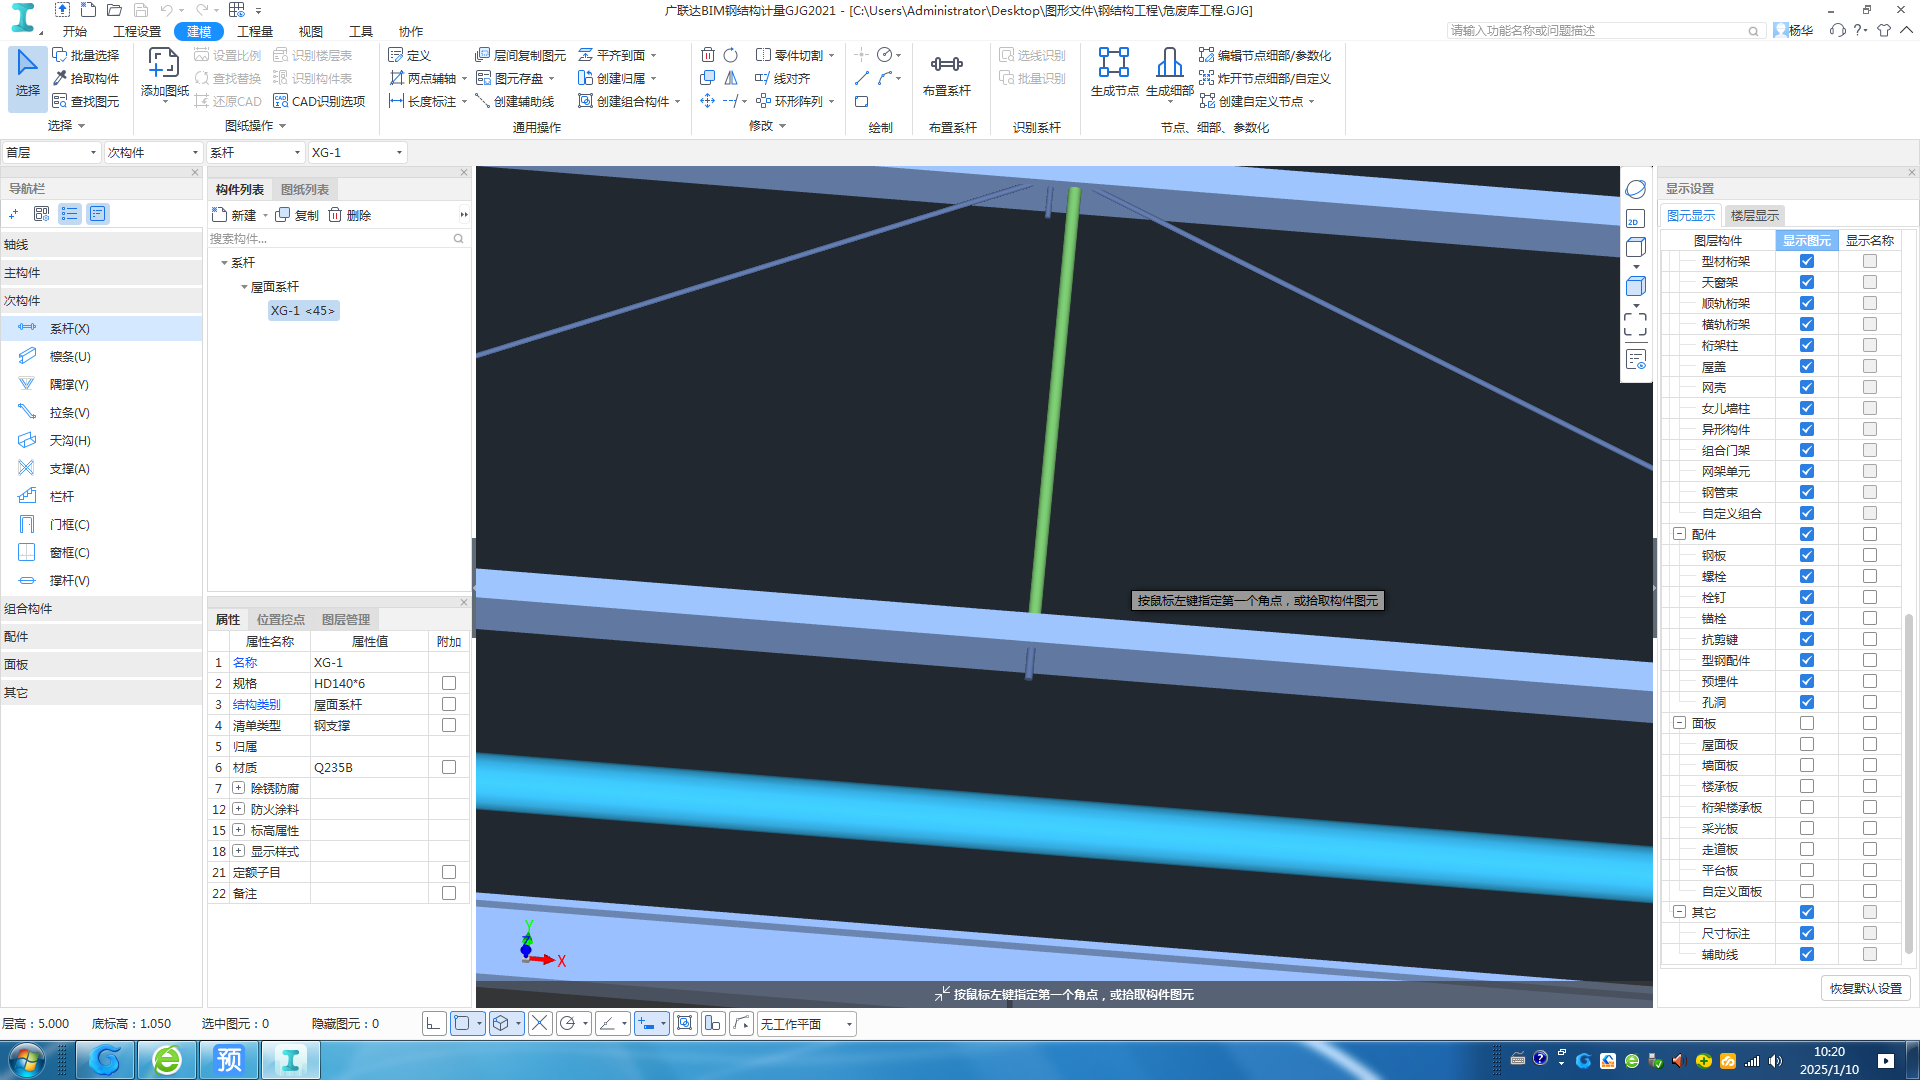Click the 添加图纸 icon in ribbon
Image resolution: width=1920 pixels, height=1080 pixels.
[x=164, y=64]
